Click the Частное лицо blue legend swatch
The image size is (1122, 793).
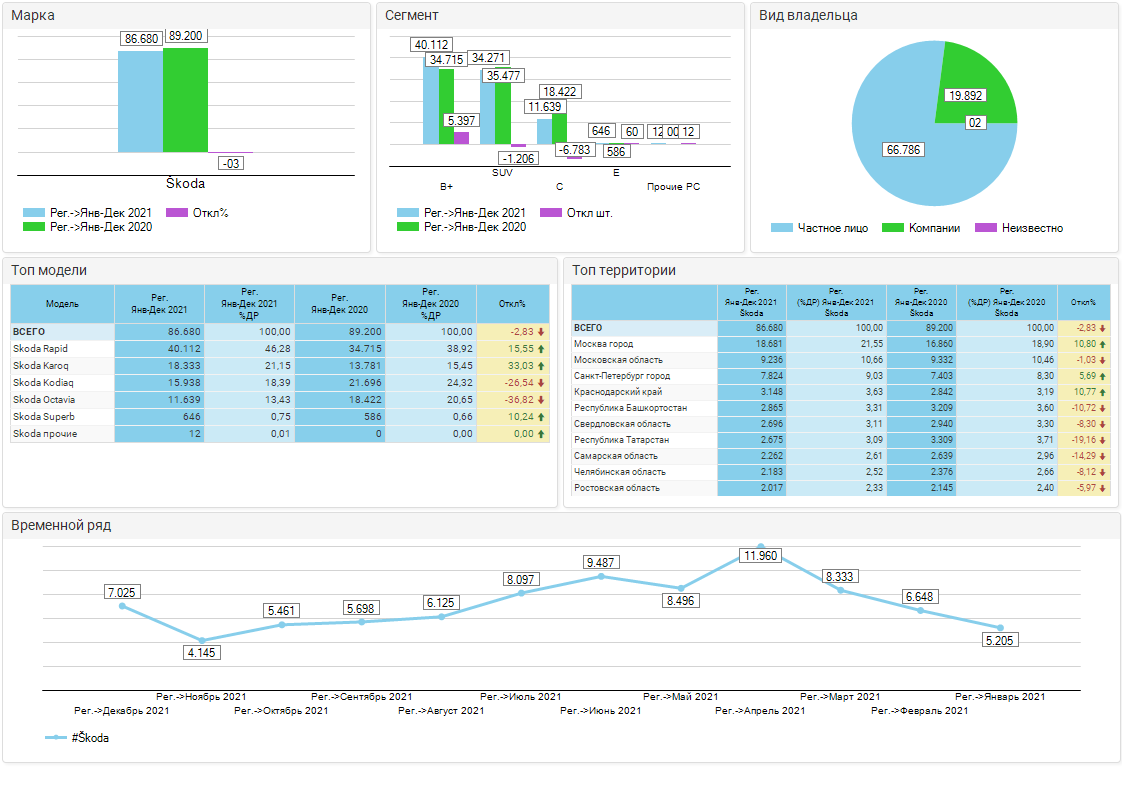tap(782, 228)
